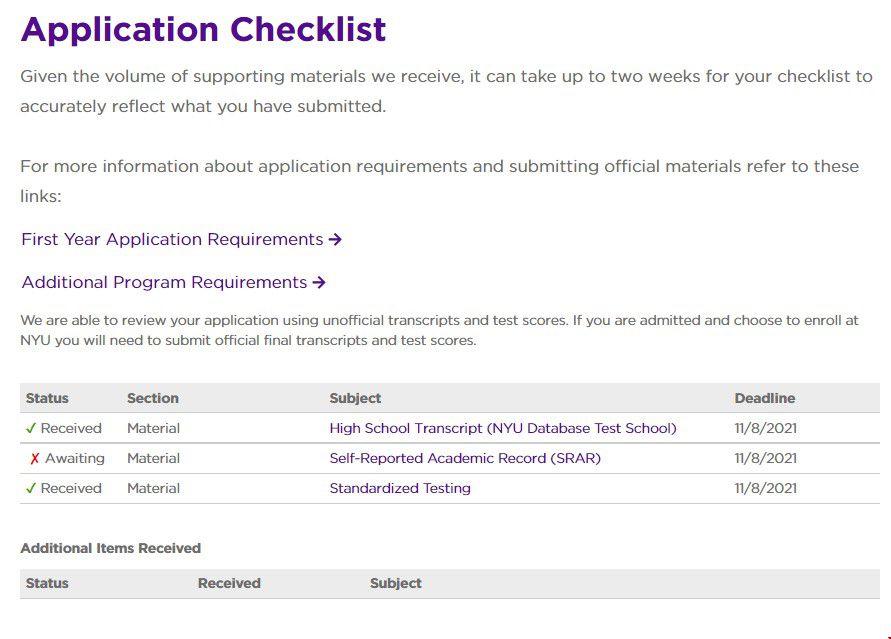Click arrow after Additional Program Requirements
The height and width of the screenshot is (639, 891).
[x=319, y=283]
